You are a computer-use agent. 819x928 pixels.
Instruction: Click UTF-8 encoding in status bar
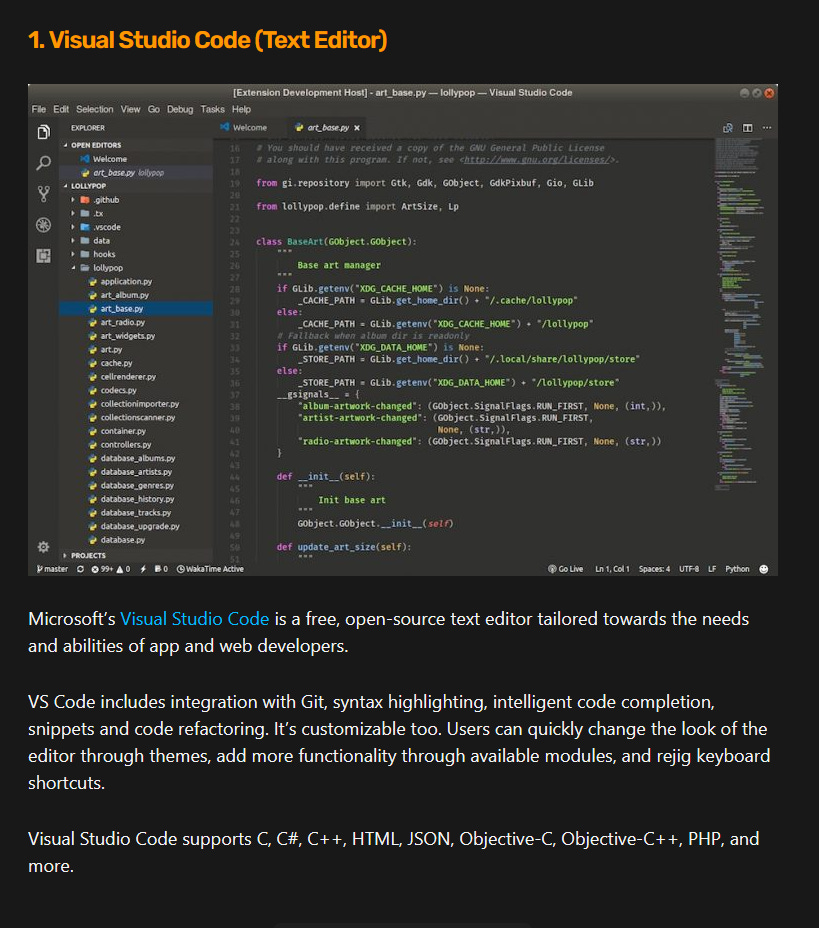[689, 569]
